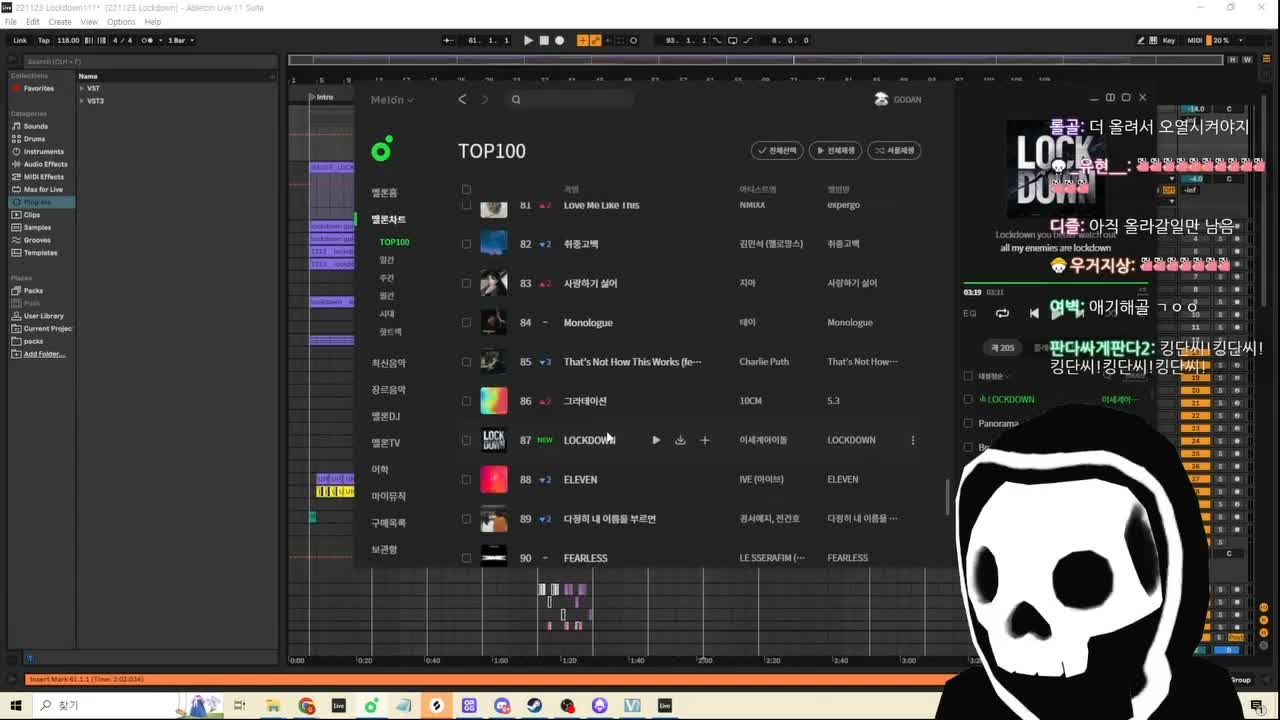
Task: Click the Ableton Stop transport button
Action: [x=544, y=41]
